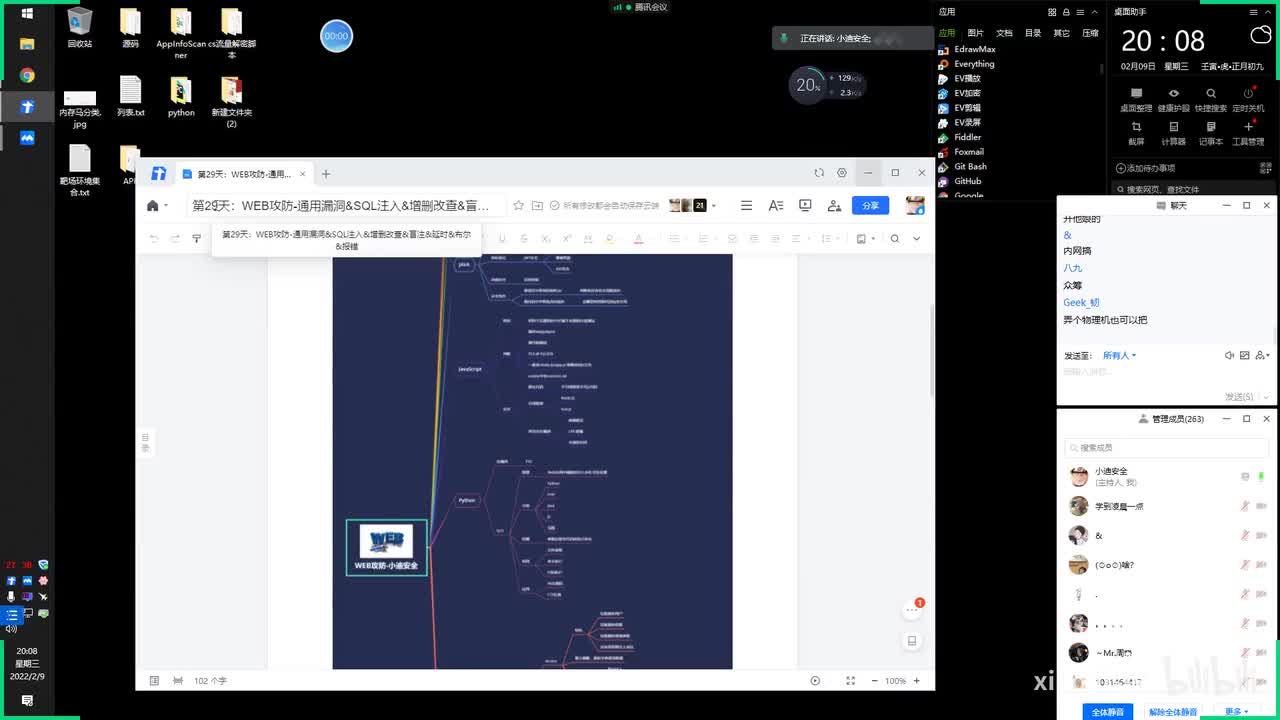Open Chrome from the Windows taskbar
The width and height of the screenshot is (1280, 720).
(x=27, y=75)
